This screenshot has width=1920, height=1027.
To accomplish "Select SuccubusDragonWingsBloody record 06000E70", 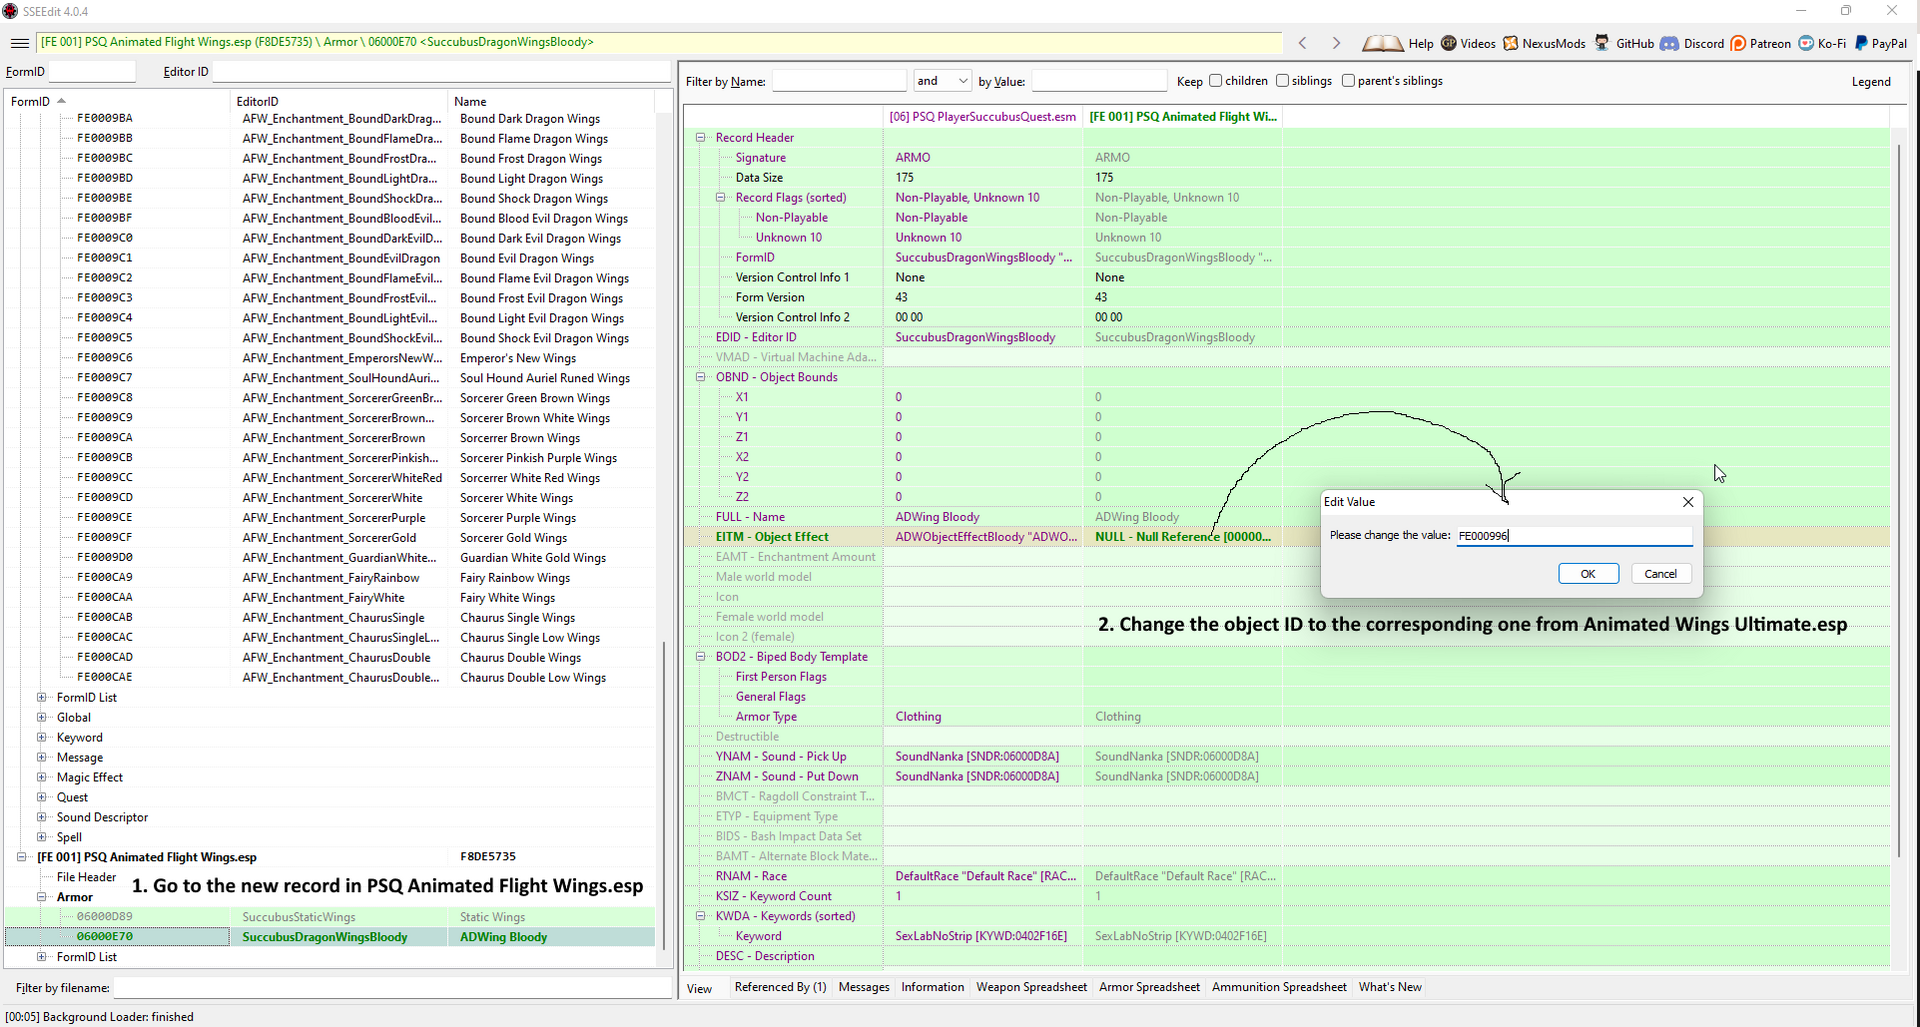I will tap(330, 937).
